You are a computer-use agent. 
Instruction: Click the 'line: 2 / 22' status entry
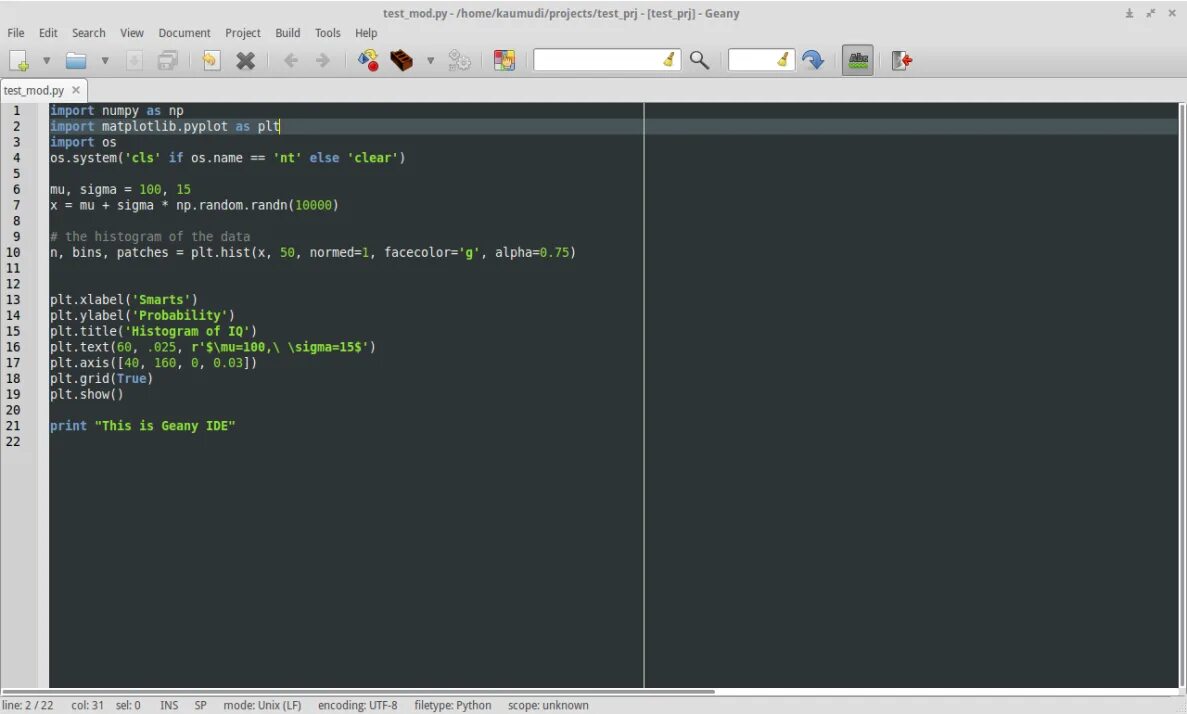28,706
